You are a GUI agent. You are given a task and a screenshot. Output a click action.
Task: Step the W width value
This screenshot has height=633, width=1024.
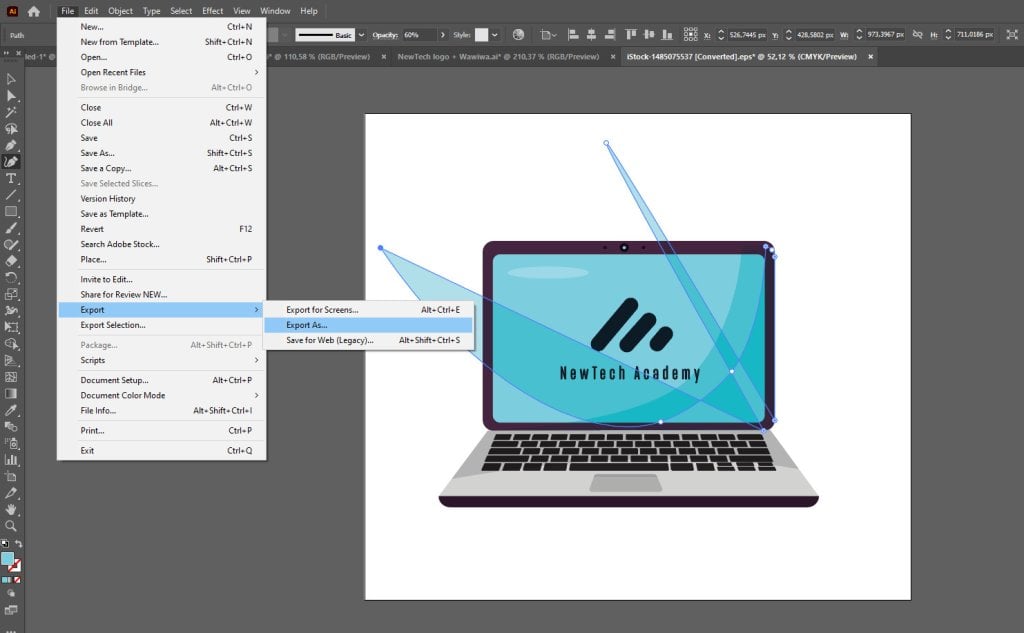click(x=859, y=35)
